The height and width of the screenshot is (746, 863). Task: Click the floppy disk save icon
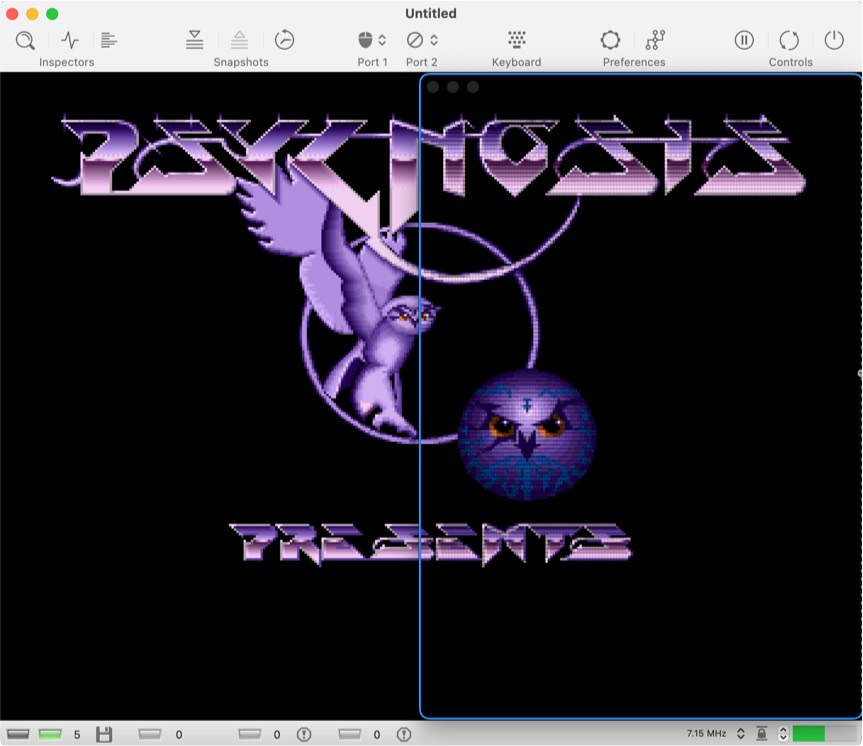click(x=104, y=734)
